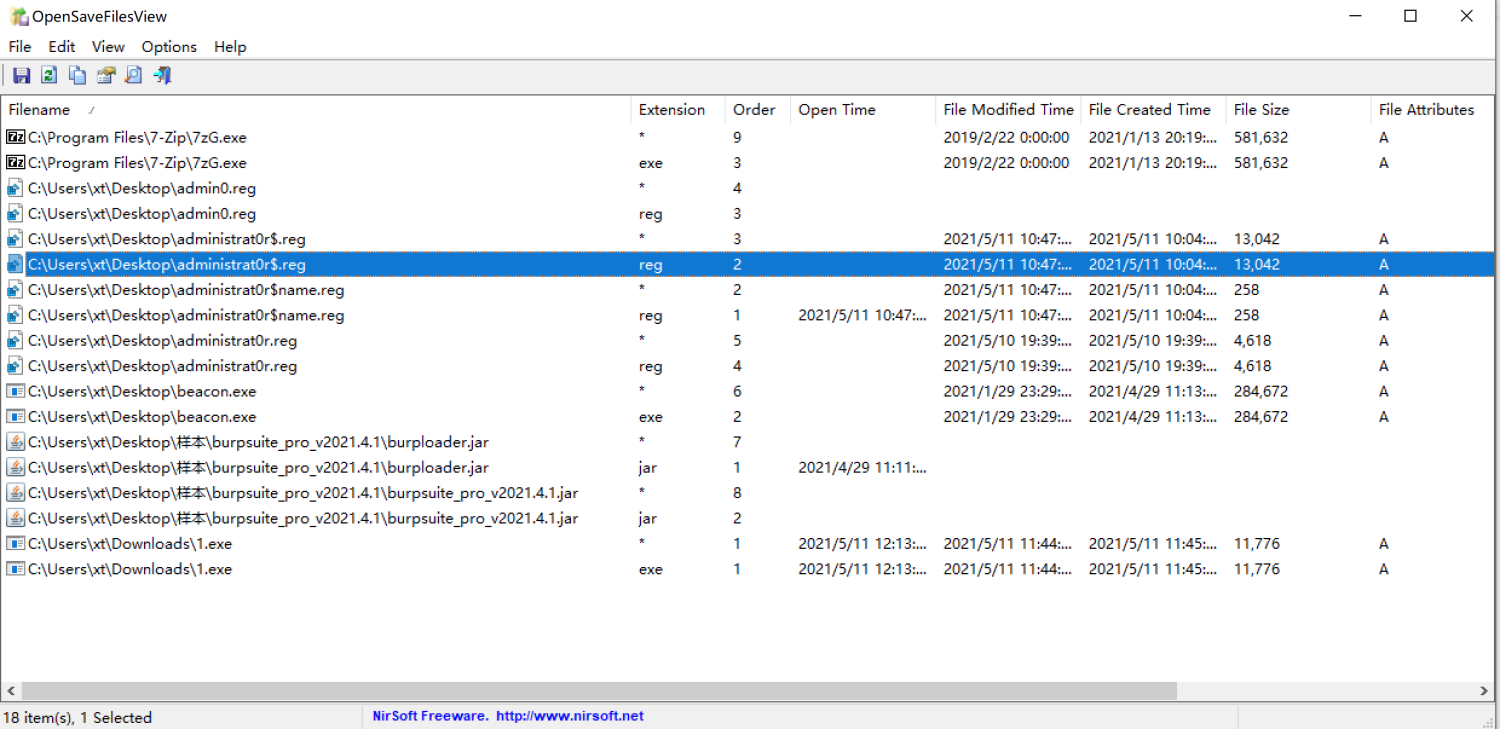Click file icon on administrat0r.reg row with order 5

(x=16, y=340)
